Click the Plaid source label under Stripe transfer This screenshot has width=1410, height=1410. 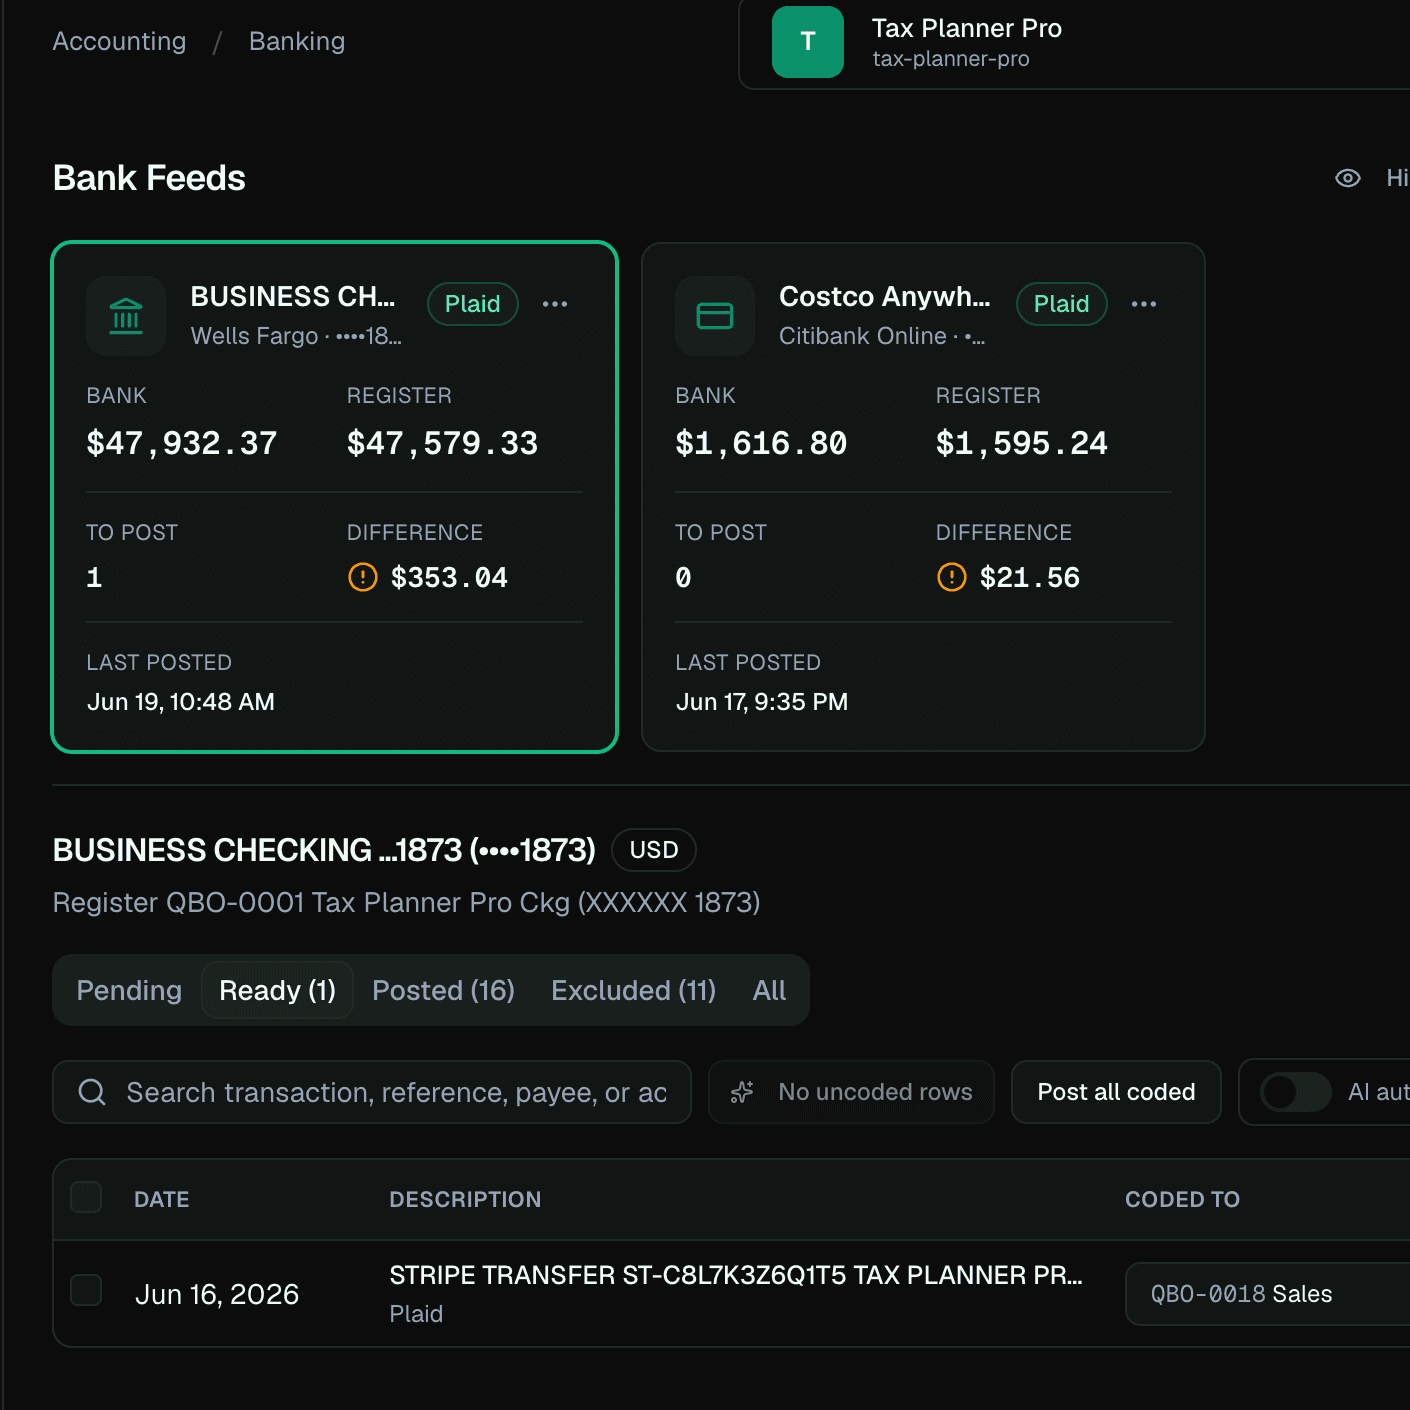416,1314
